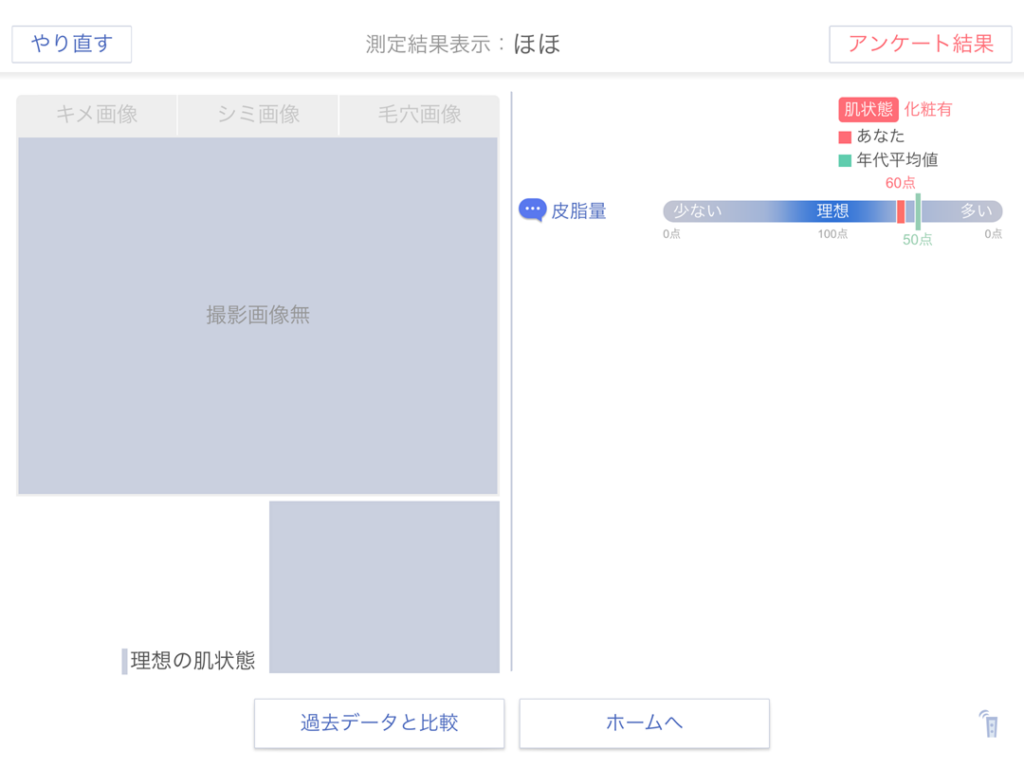Click the green average marker on bar

pyautogui.click(x=918, y=211)
